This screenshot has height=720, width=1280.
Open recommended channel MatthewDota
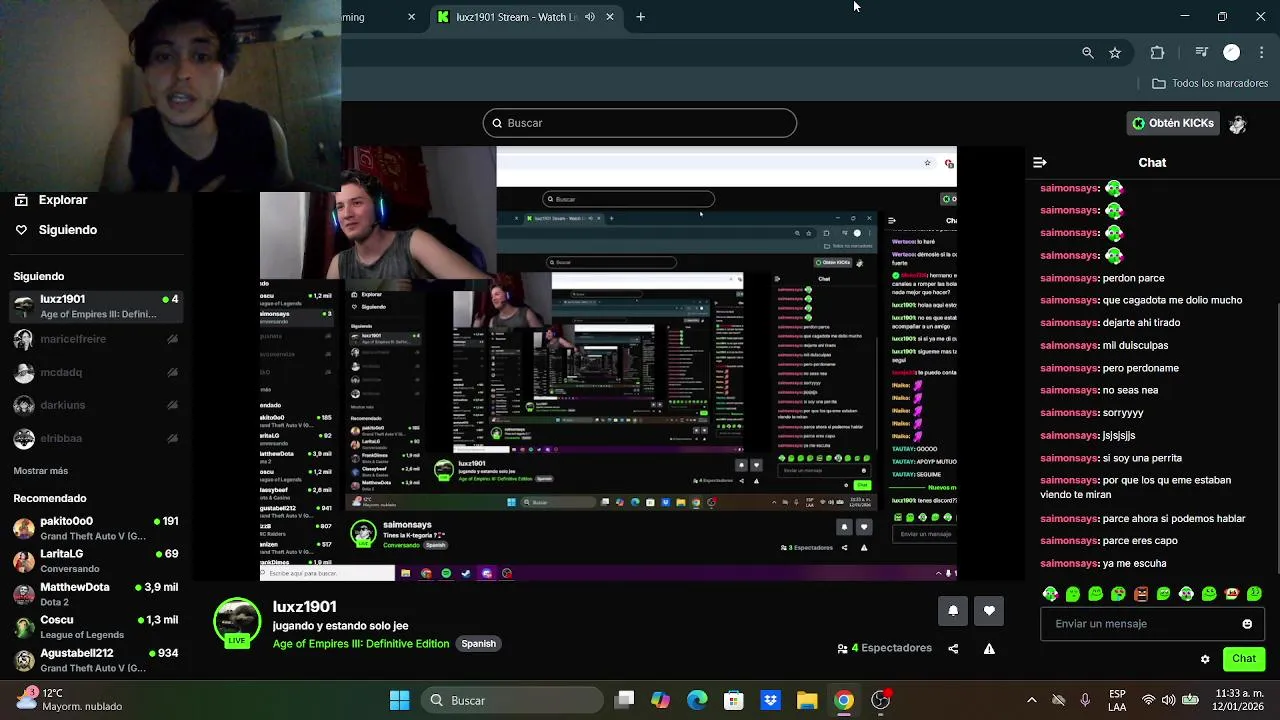click(x=96, y=594)
